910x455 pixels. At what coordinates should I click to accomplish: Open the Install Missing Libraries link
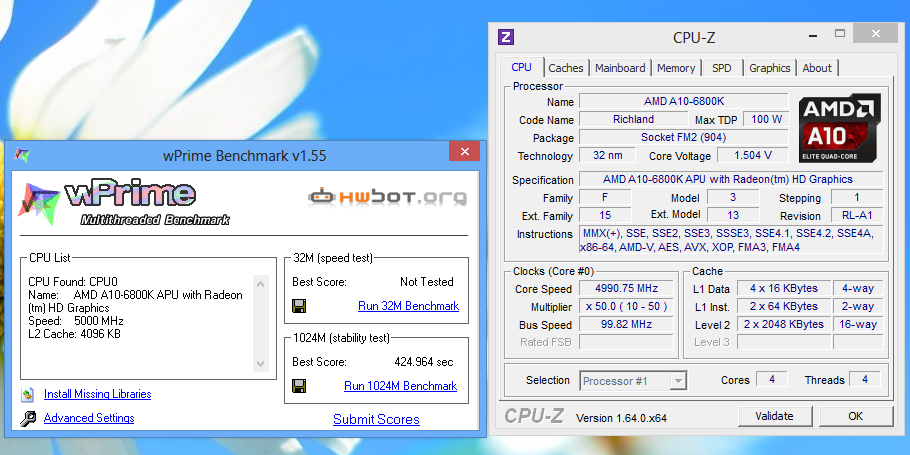tap(98, 394)
